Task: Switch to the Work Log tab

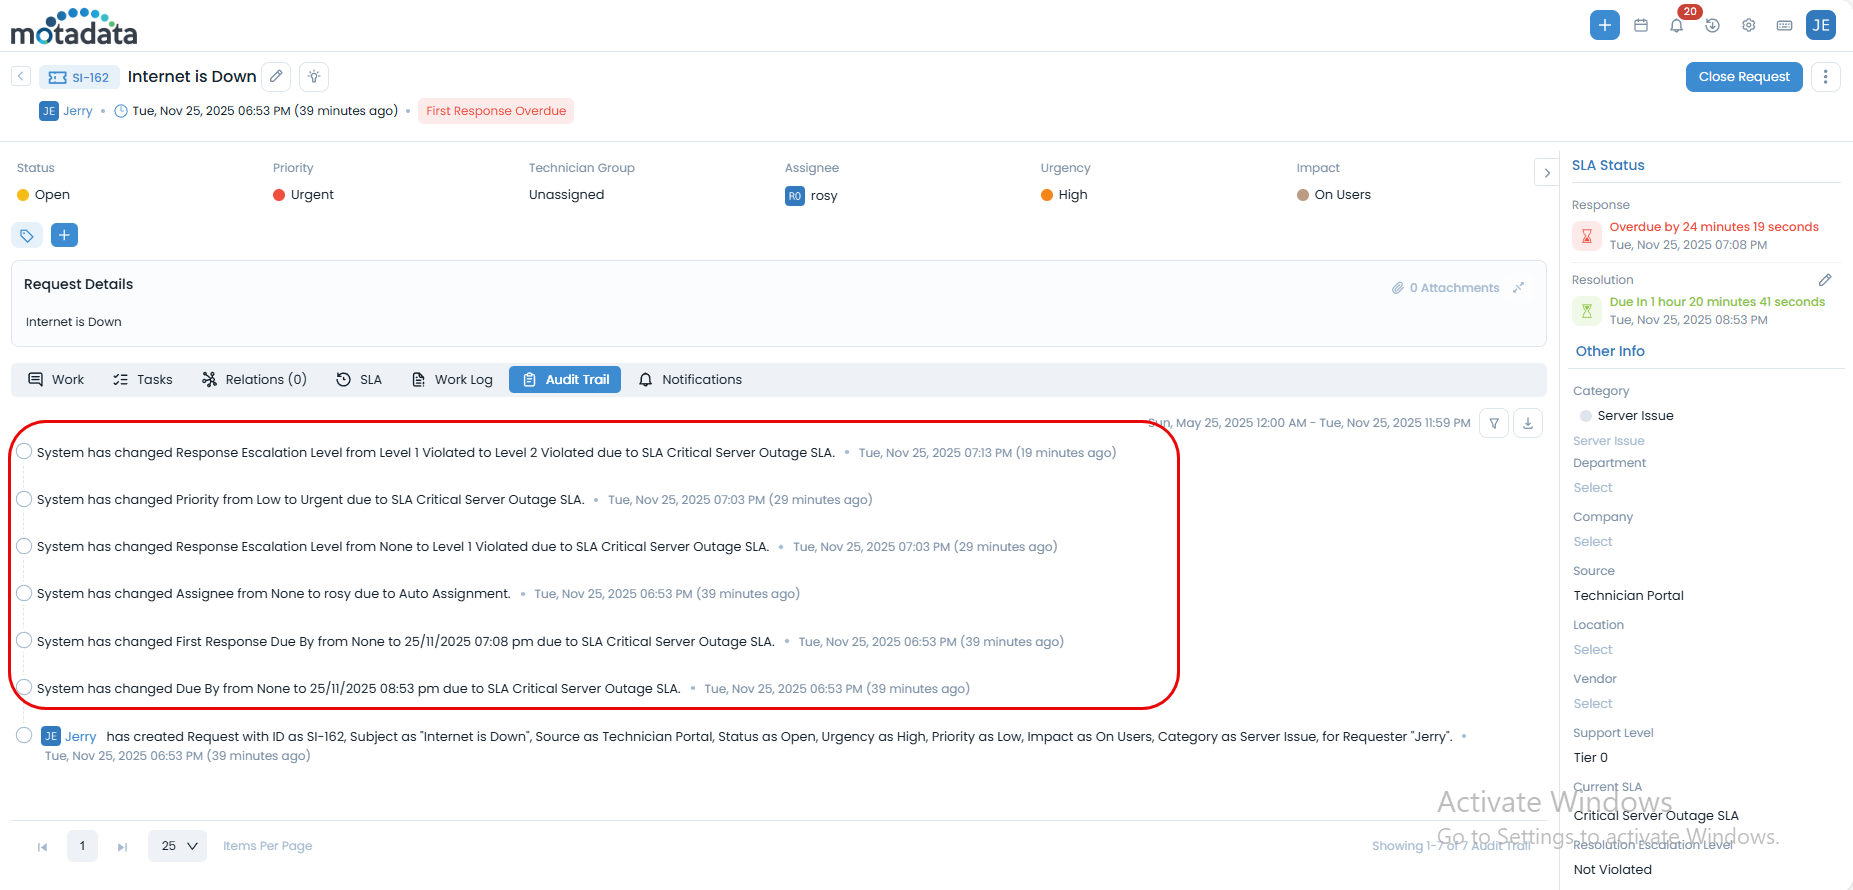Action: point(452,380)
